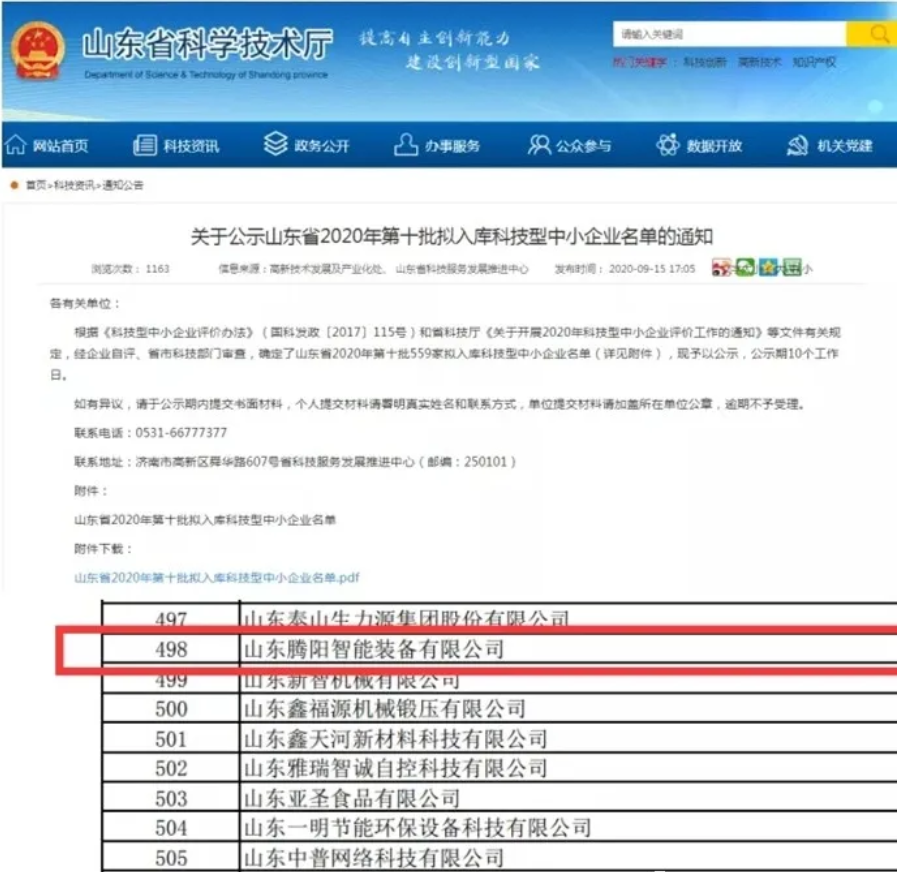
Task: Select row number 498 in the table
Action: [x=171, y=649]
